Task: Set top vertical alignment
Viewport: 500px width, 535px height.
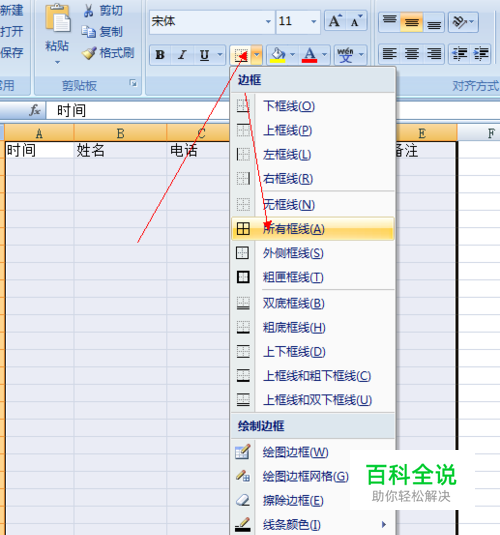Action: click(389, 22)
